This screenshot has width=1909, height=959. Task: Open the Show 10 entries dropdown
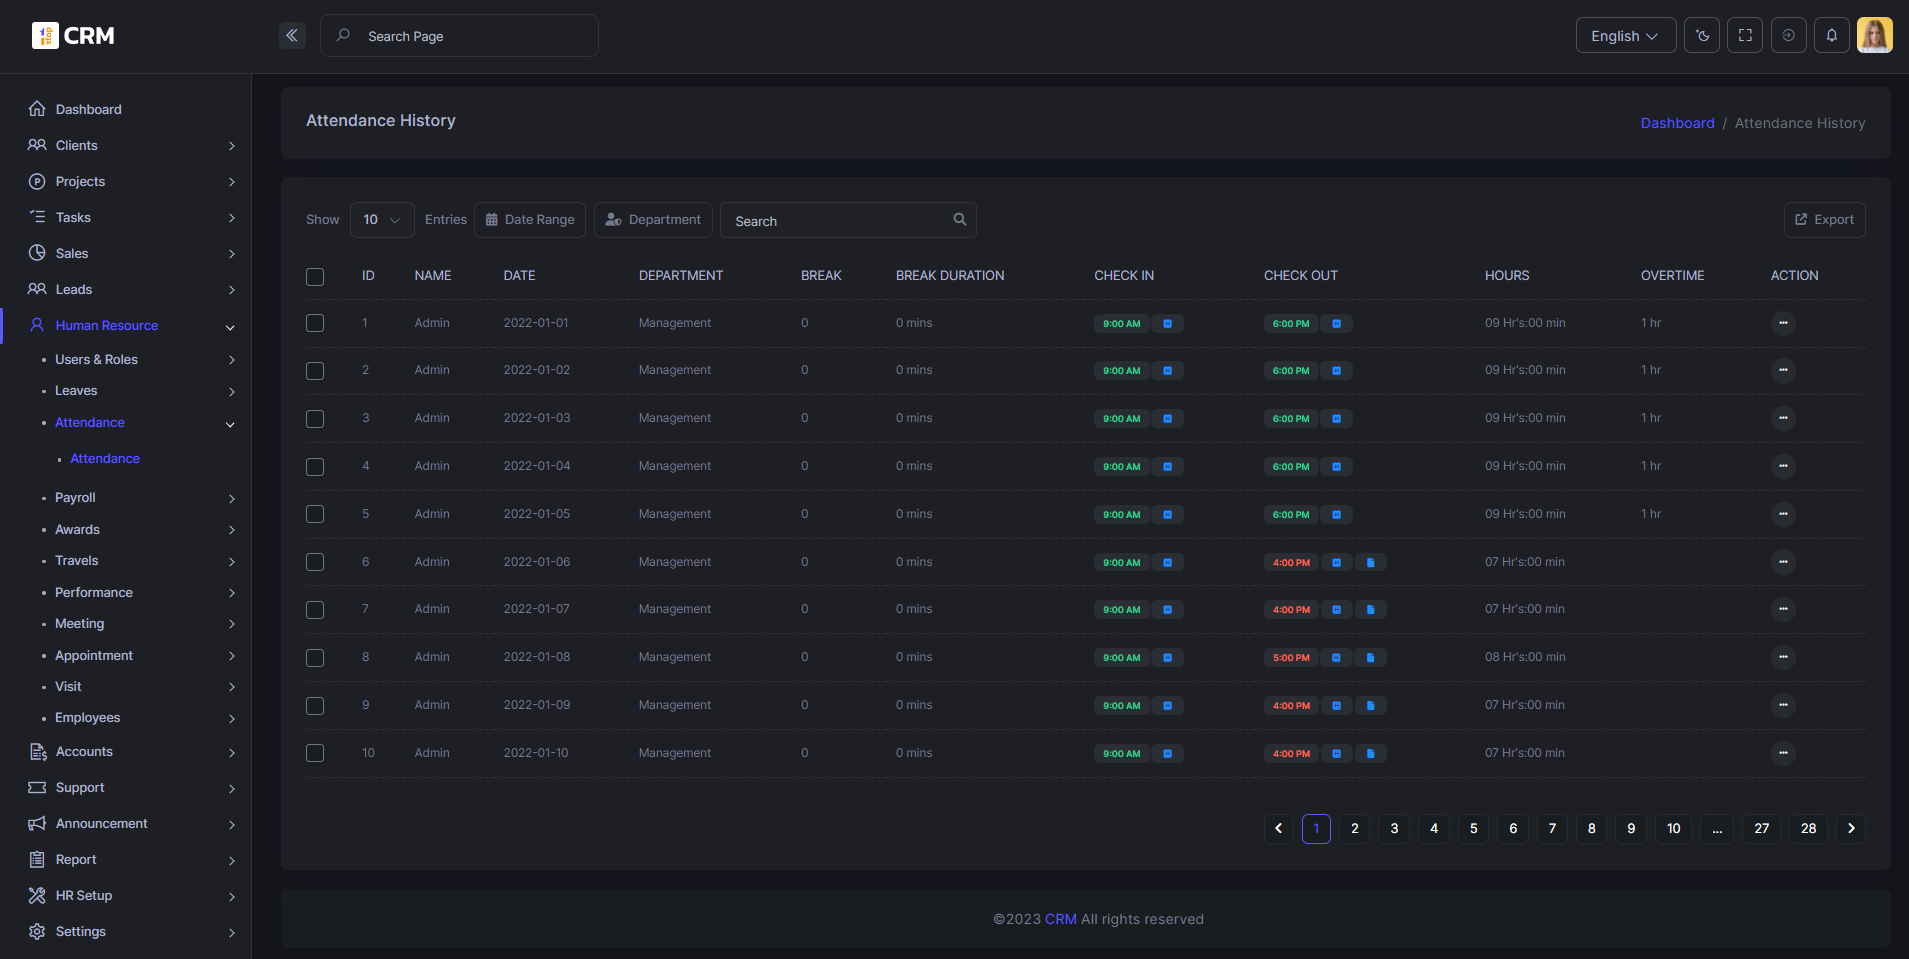pyautogui.click(x=382, y=220)
